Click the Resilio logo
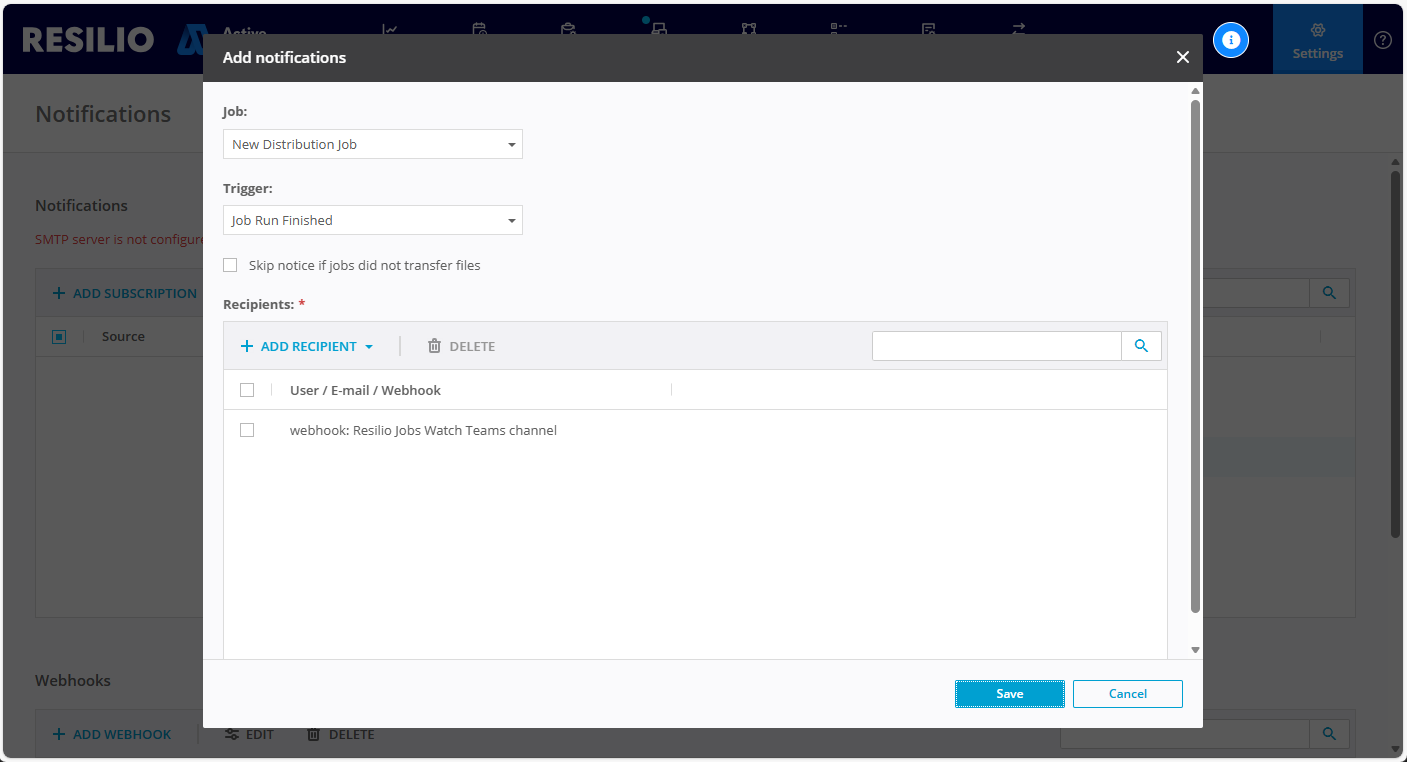This screenshot has width=1407, height=762. 88,40
